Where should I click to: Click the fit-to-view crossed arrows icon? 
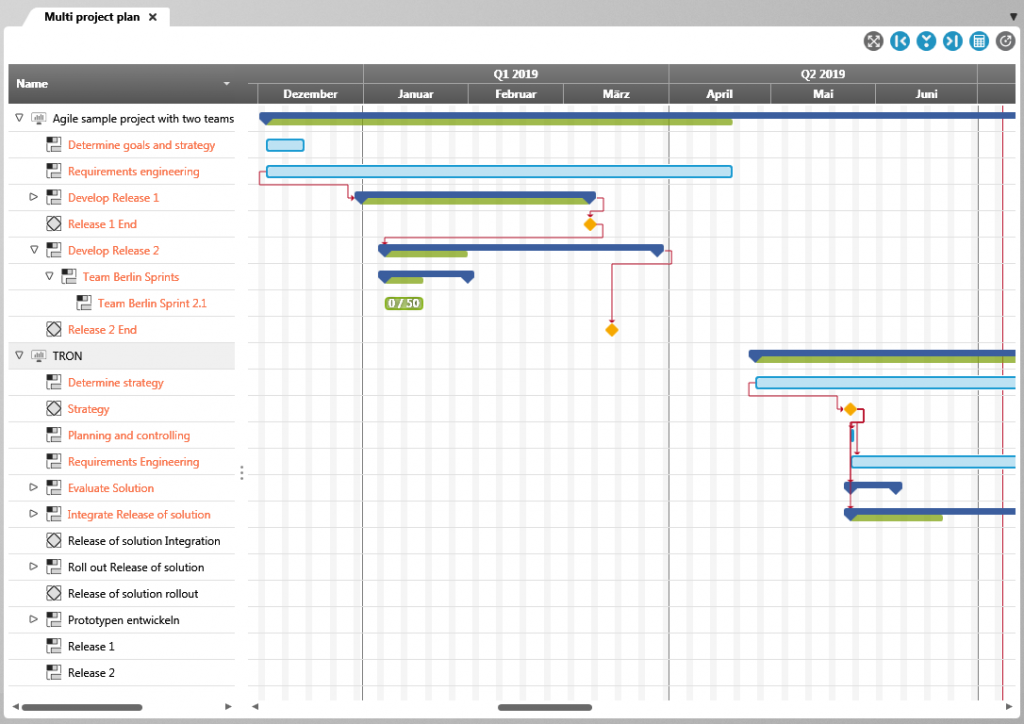(x=873, y=41)
